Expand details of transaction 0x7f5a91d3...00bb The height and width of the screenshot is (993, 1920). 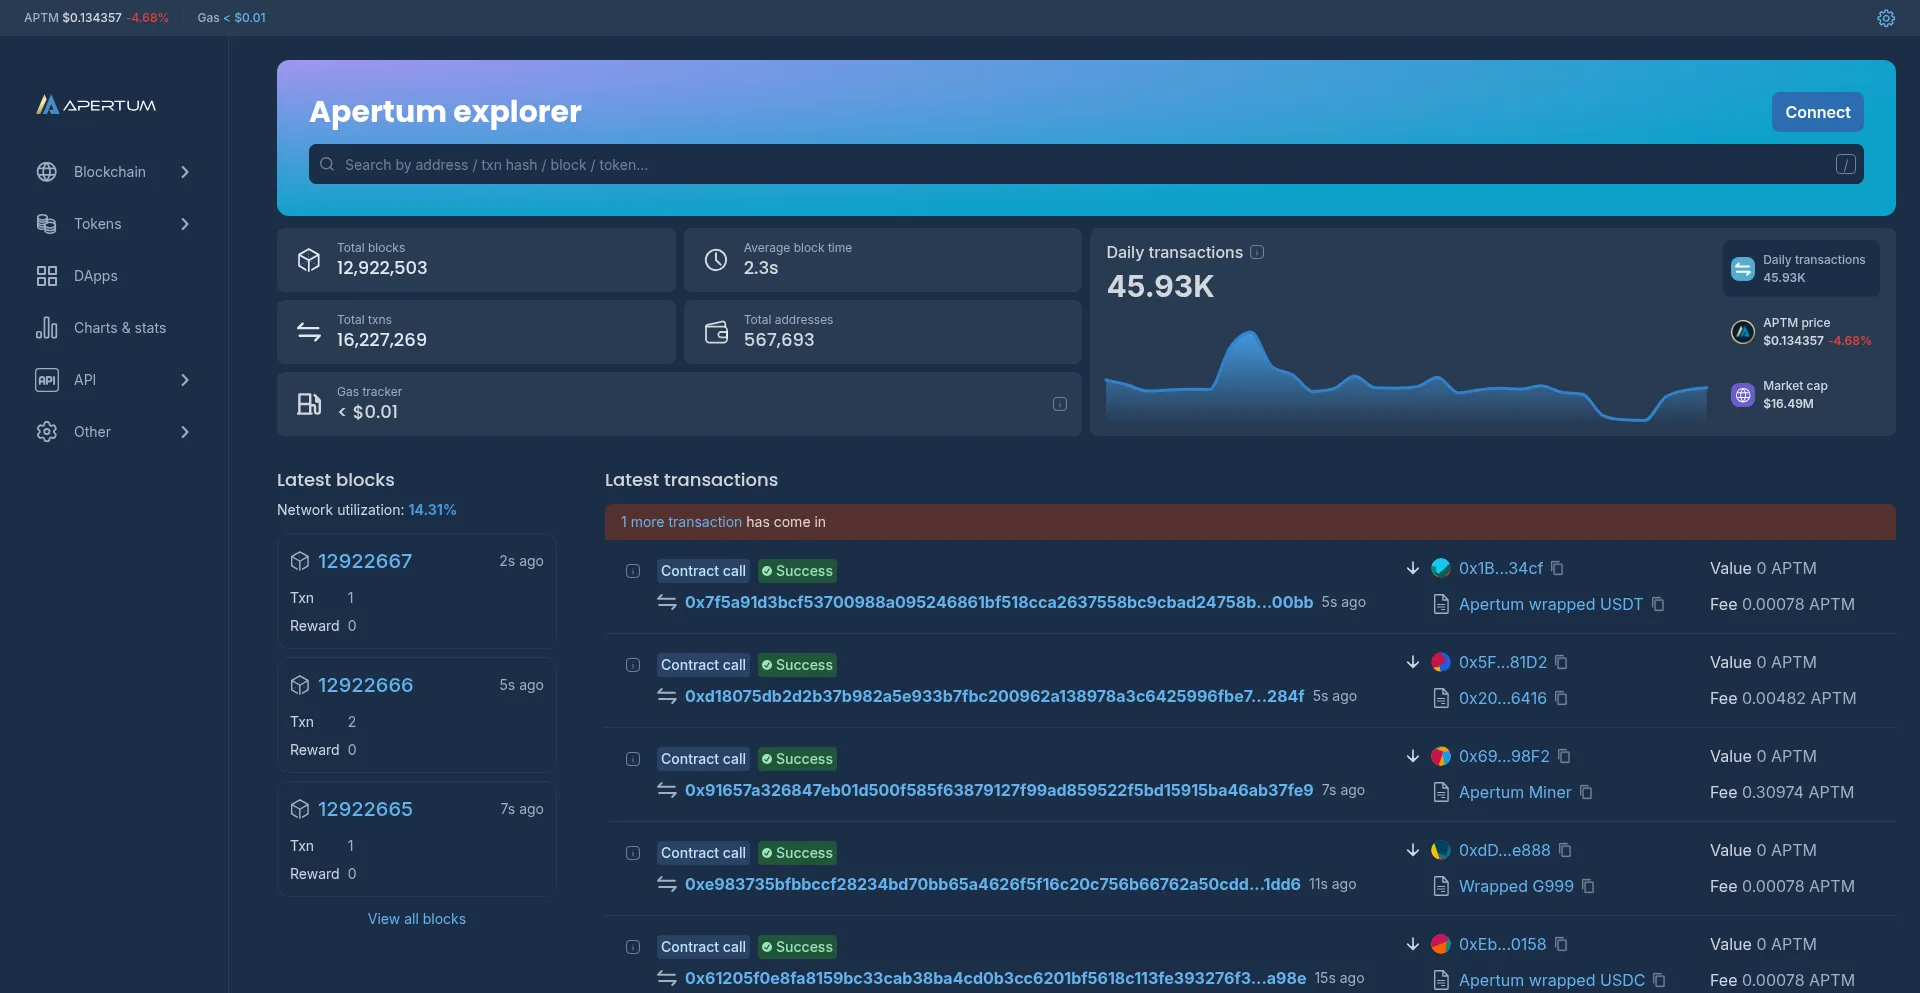tap(633, 571)
